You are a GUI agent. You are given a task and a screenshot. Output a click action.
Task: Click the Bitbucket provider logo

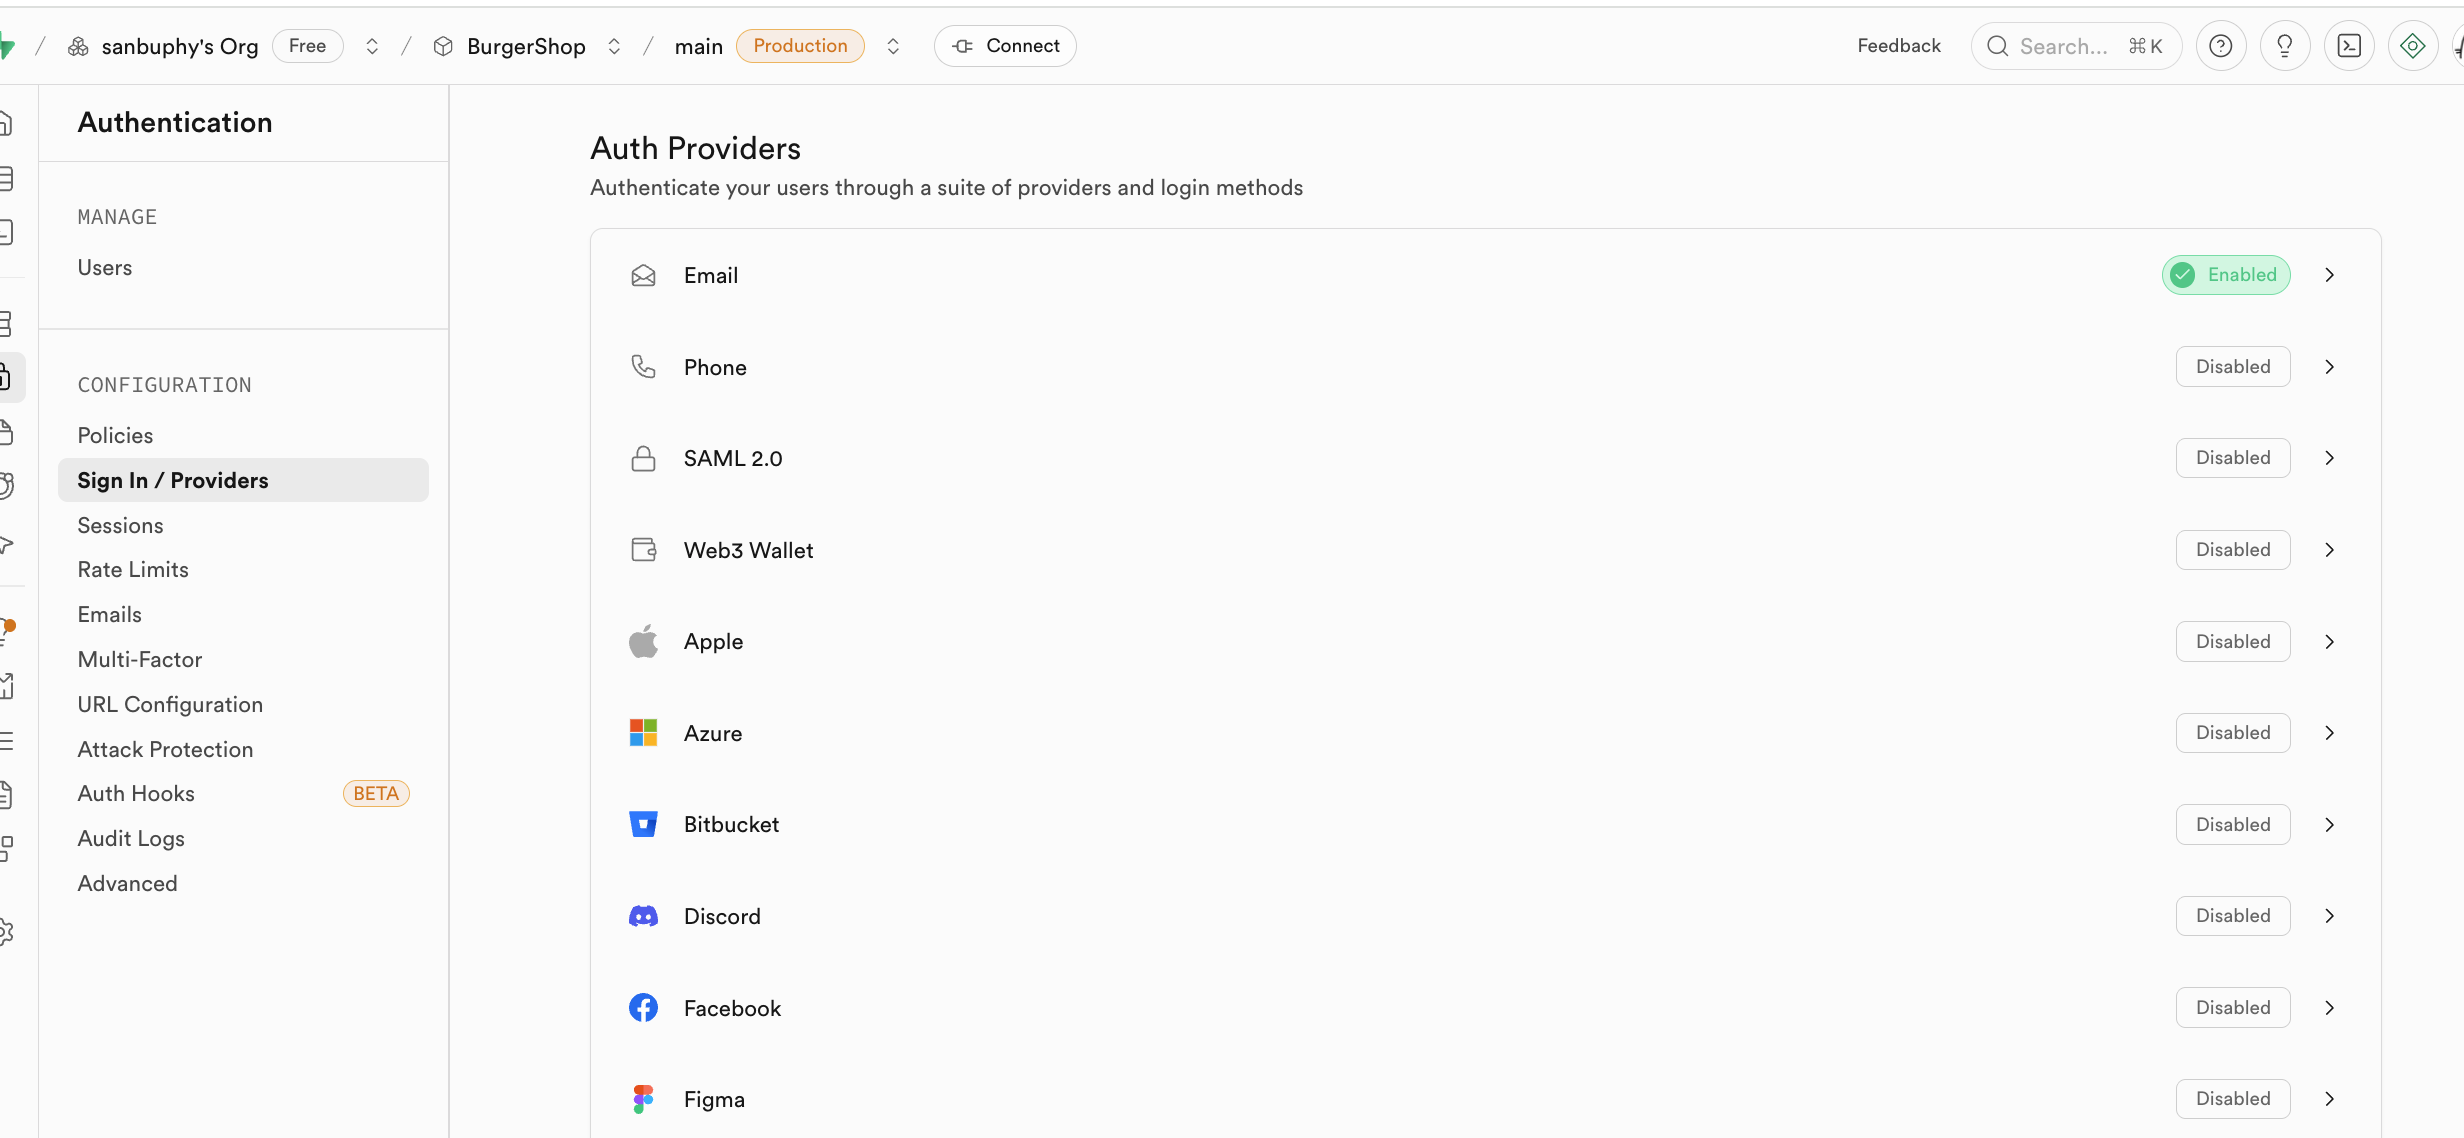tap(643, 824)
